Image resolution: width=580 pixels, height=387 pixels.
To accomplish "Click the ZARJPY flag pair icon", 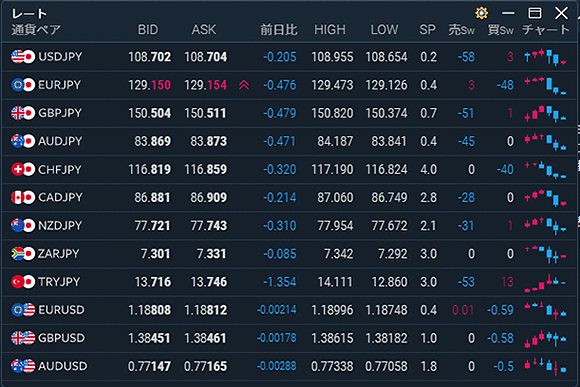I will click(23, 254).
